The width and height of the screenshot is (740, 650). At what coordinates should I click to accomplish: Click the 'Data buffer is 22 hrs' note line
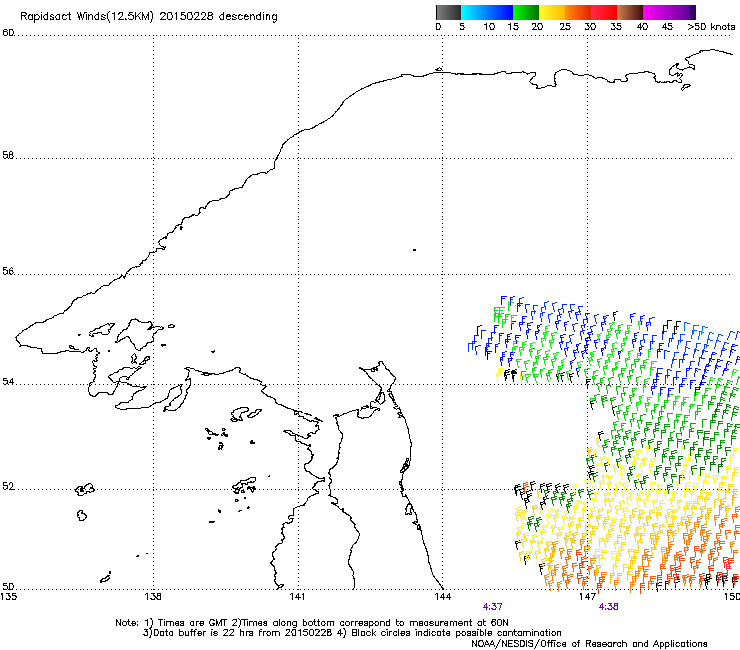pyautogui.click(x=352, y=633)
